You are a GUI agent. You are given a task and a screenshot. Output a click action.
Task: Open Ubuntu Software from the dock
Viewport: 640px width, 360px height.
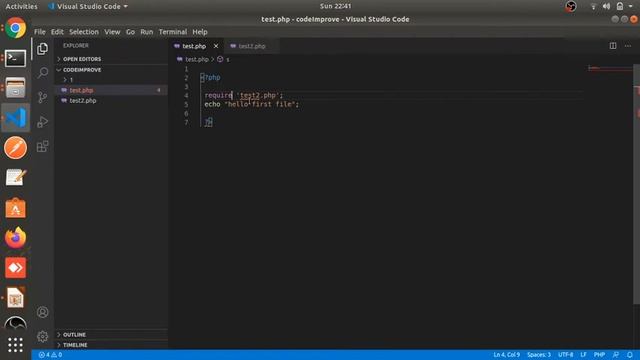[16, 208]
